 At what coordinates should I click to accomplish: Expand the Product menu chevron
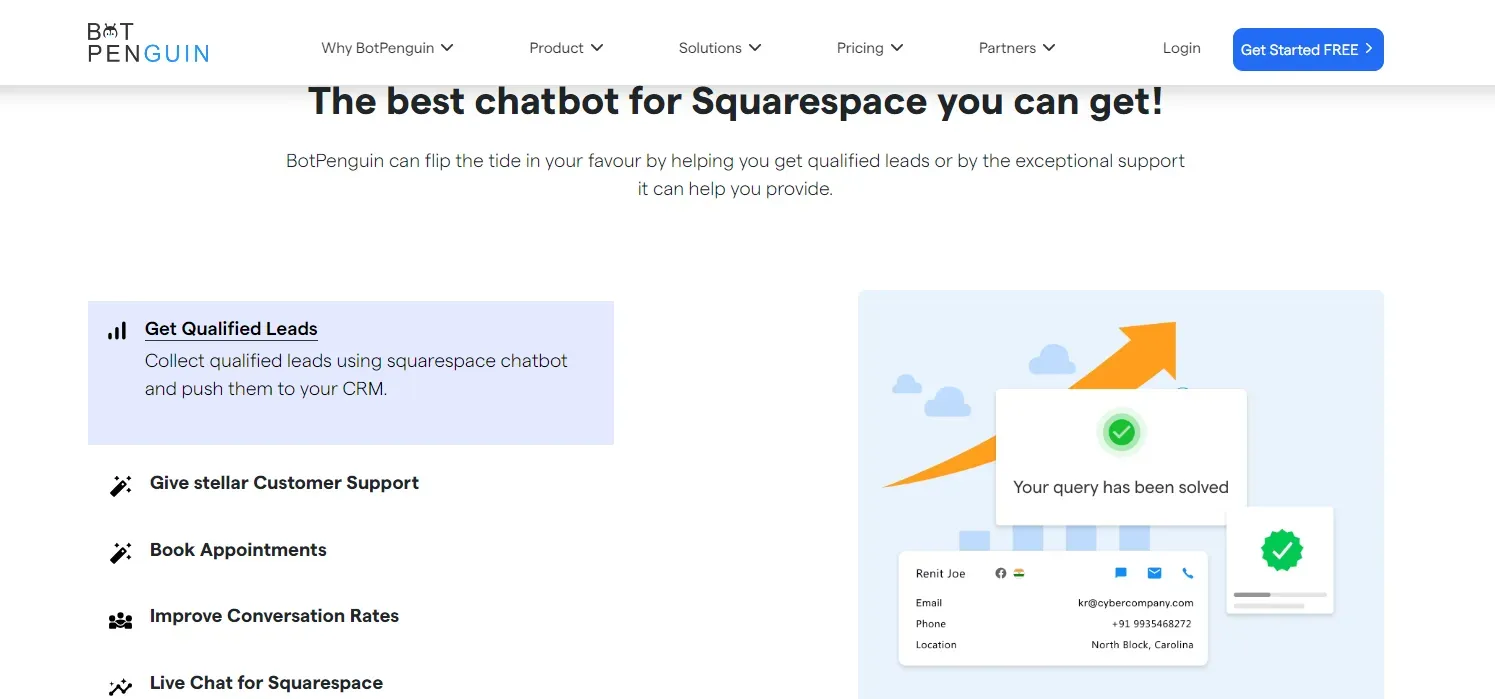[x=597, y=47]
